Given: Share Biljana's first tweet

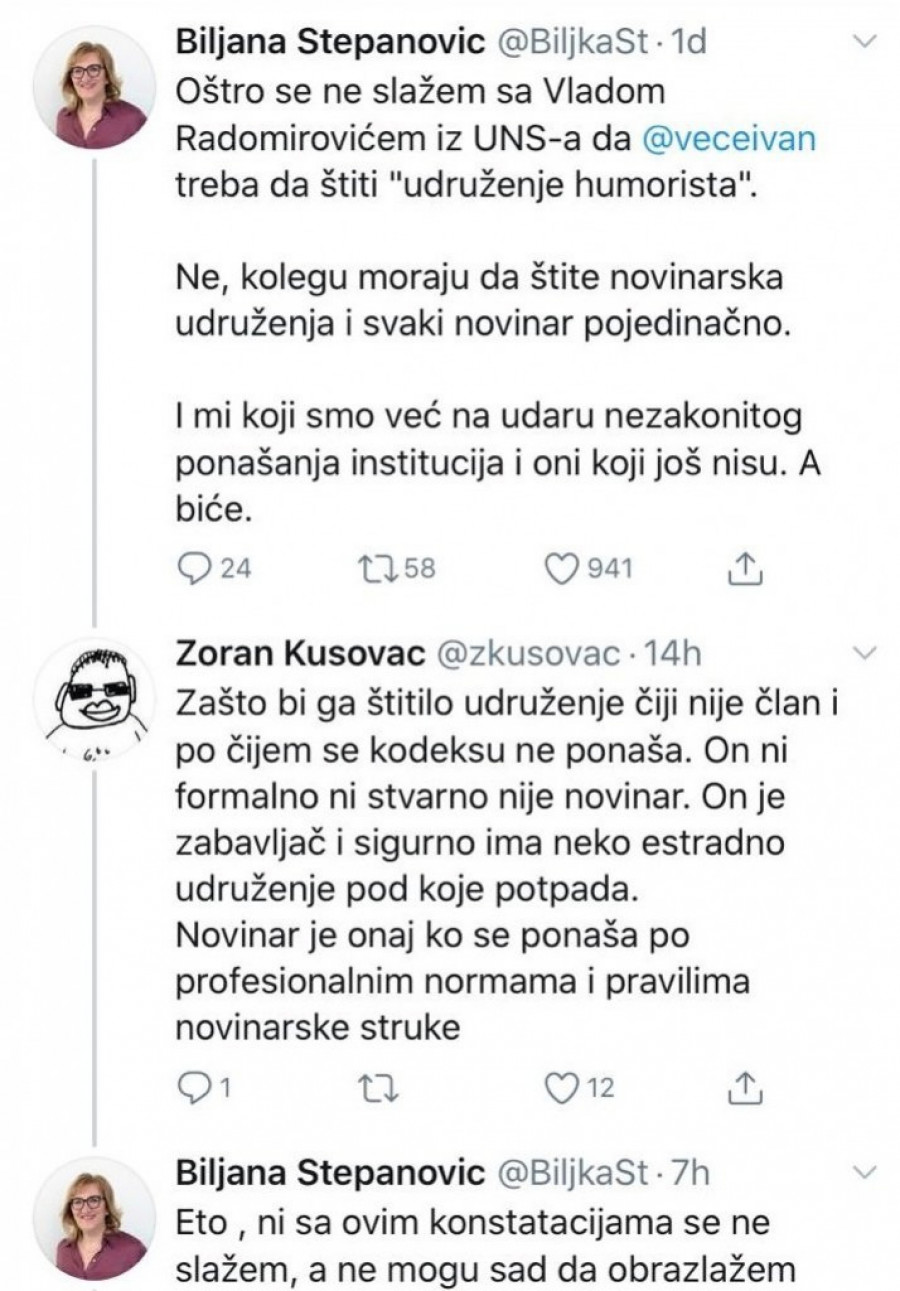Looking at the screenshot, I should (x=742, y=569).
